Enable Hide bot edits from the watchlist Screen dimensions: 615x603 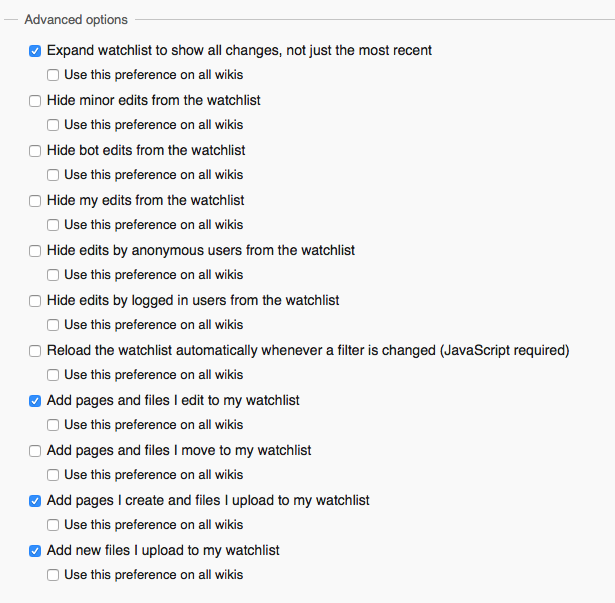point(35,151)
